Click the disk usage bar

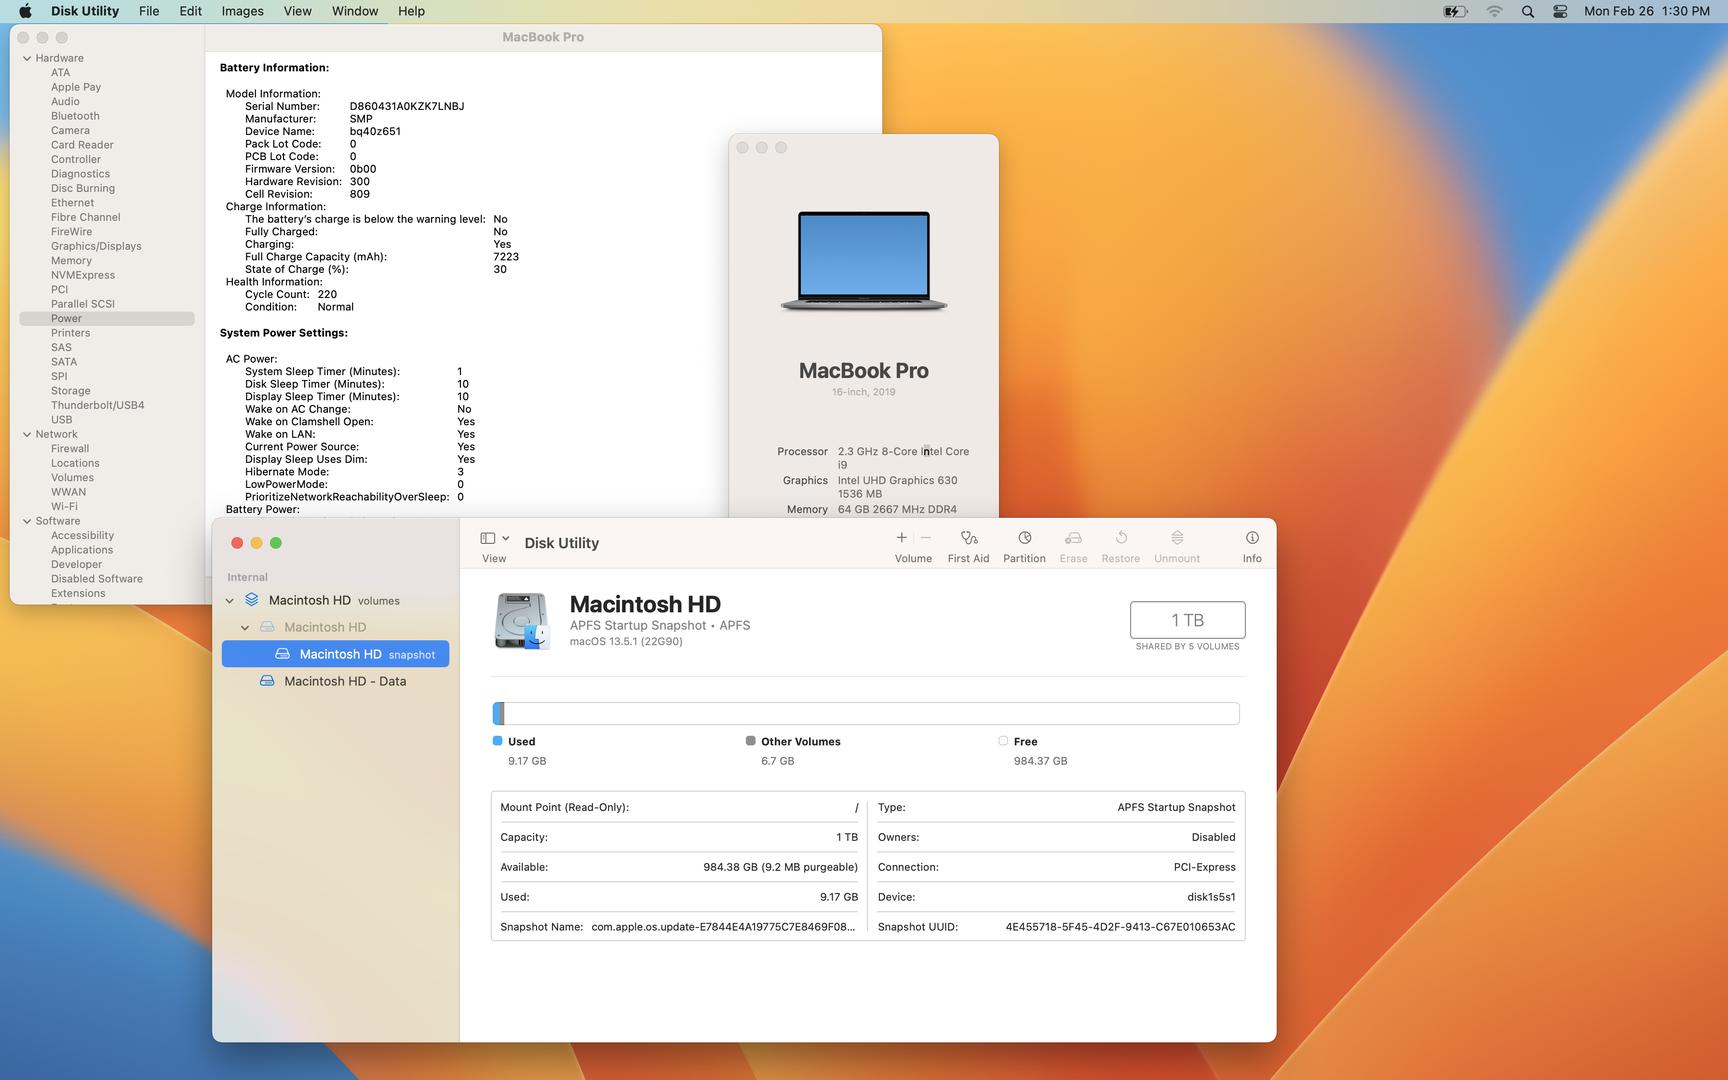tap(866, 713)
